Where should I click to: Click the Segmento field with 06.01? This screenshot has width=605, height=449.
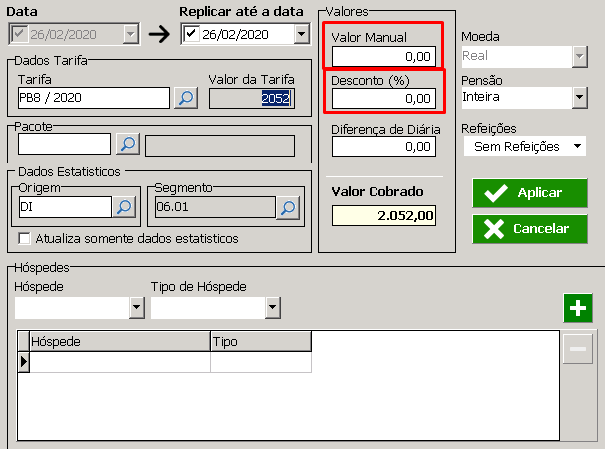pos(215,208)
